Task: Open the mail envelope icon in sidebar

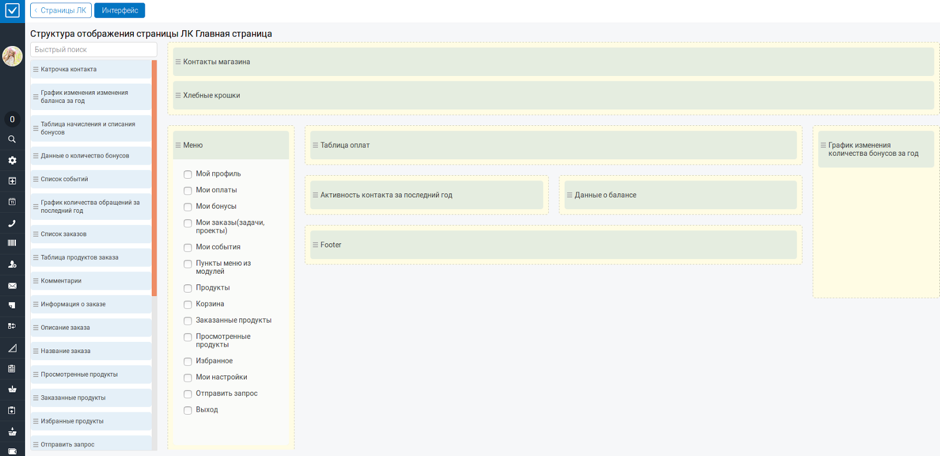Action: [12, 286]
